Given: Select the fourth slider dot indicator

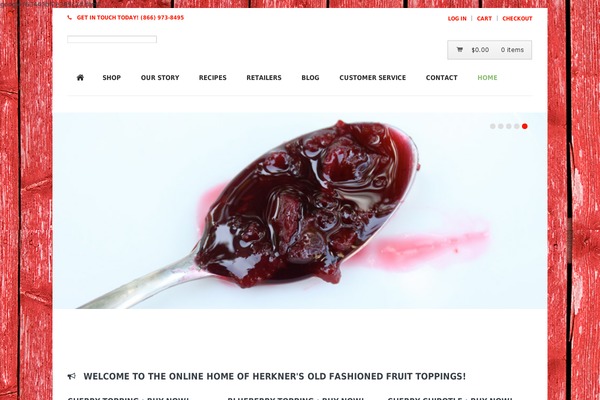Looking at the screenshot, I should pyautogui.click(x=517, y=126).
